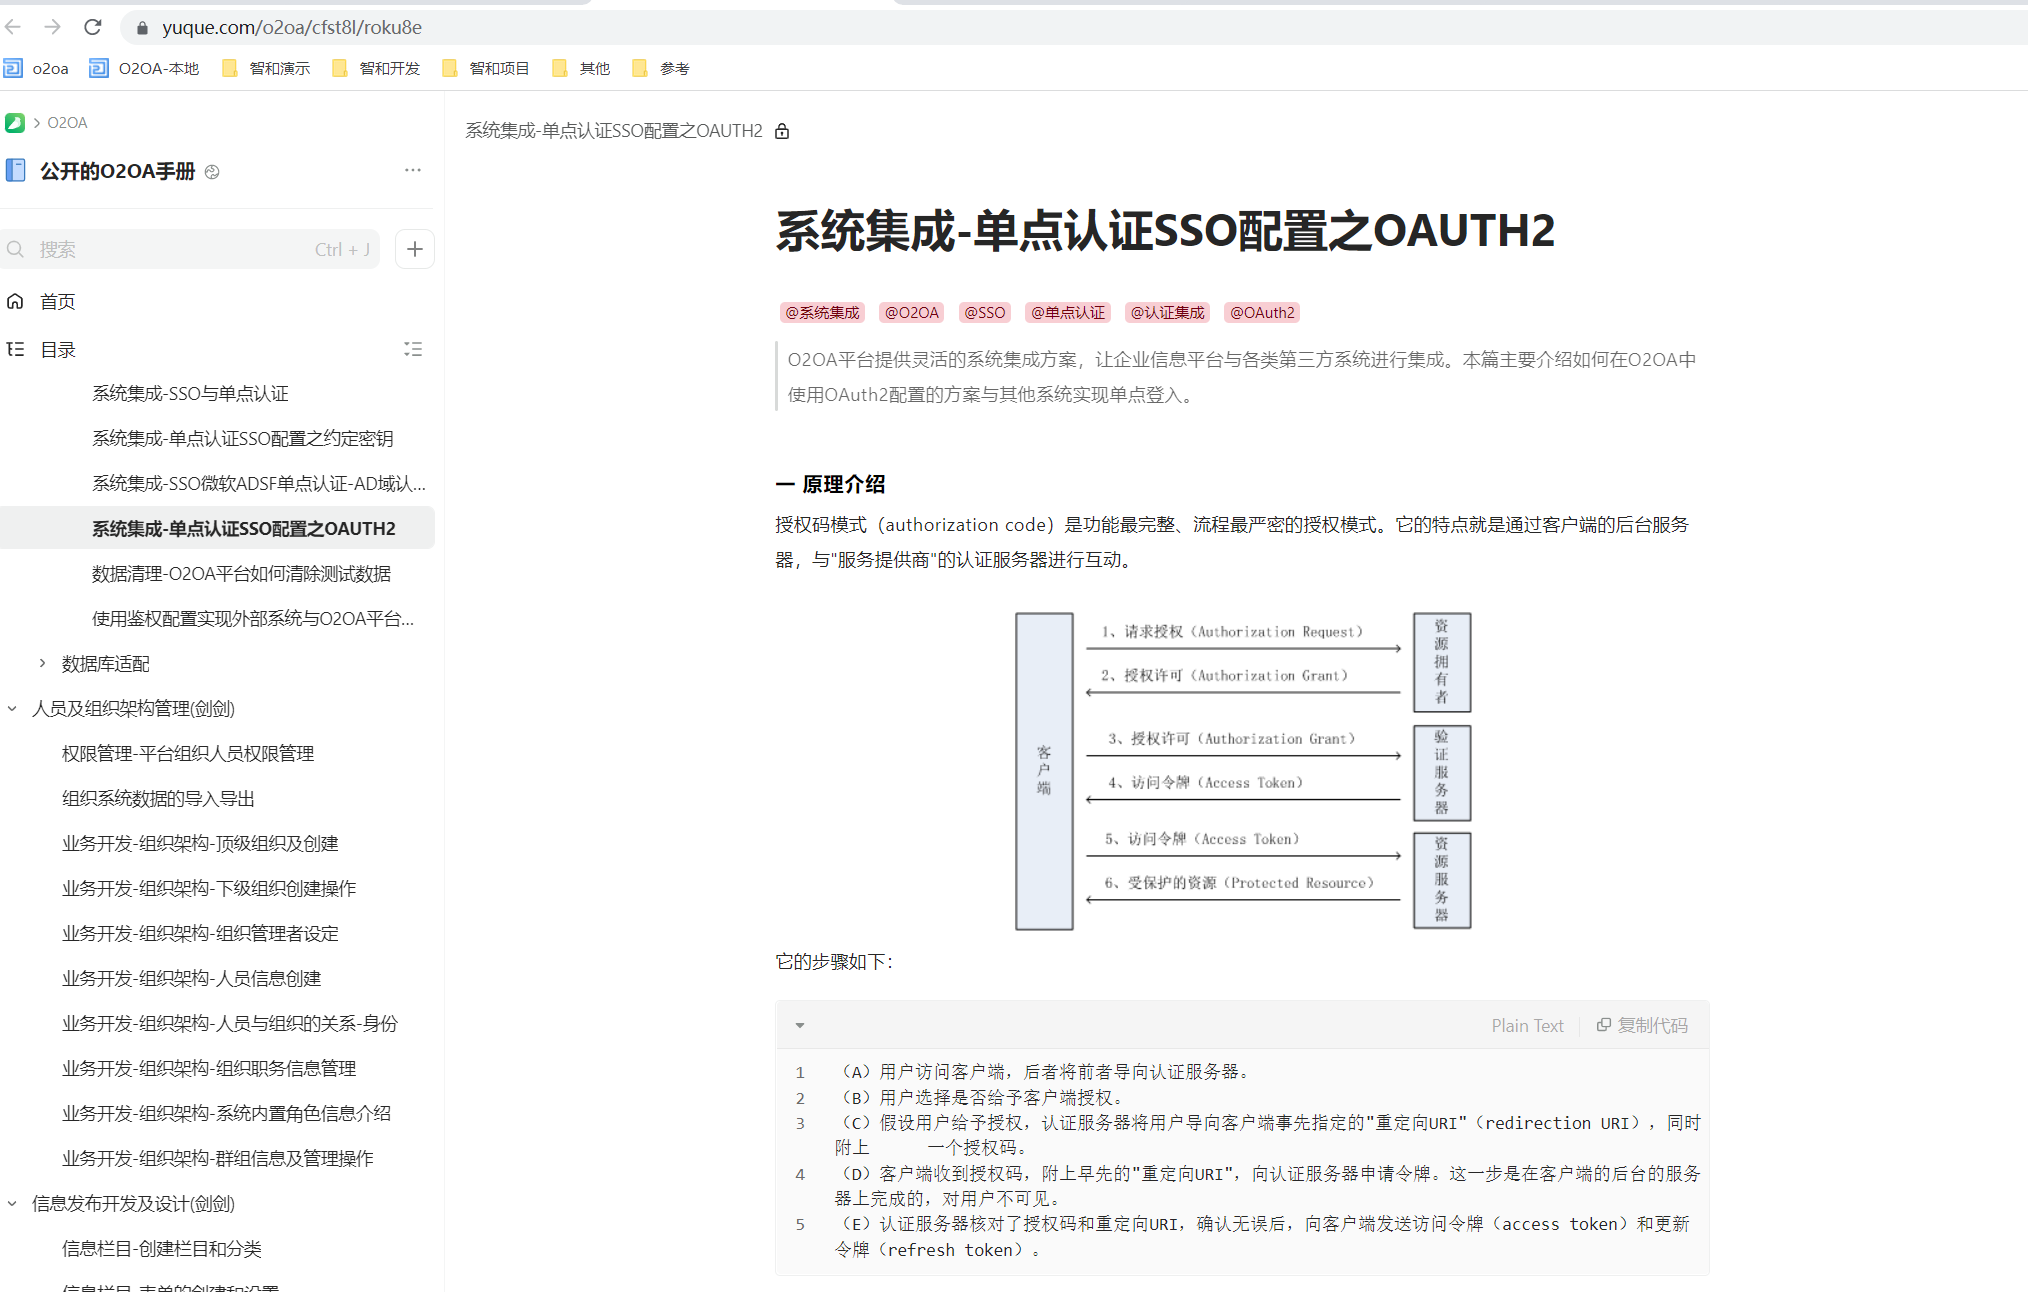Click the collapse-all icon beside 目录
Viewport: 2028px width, 1292px height.
412,349
